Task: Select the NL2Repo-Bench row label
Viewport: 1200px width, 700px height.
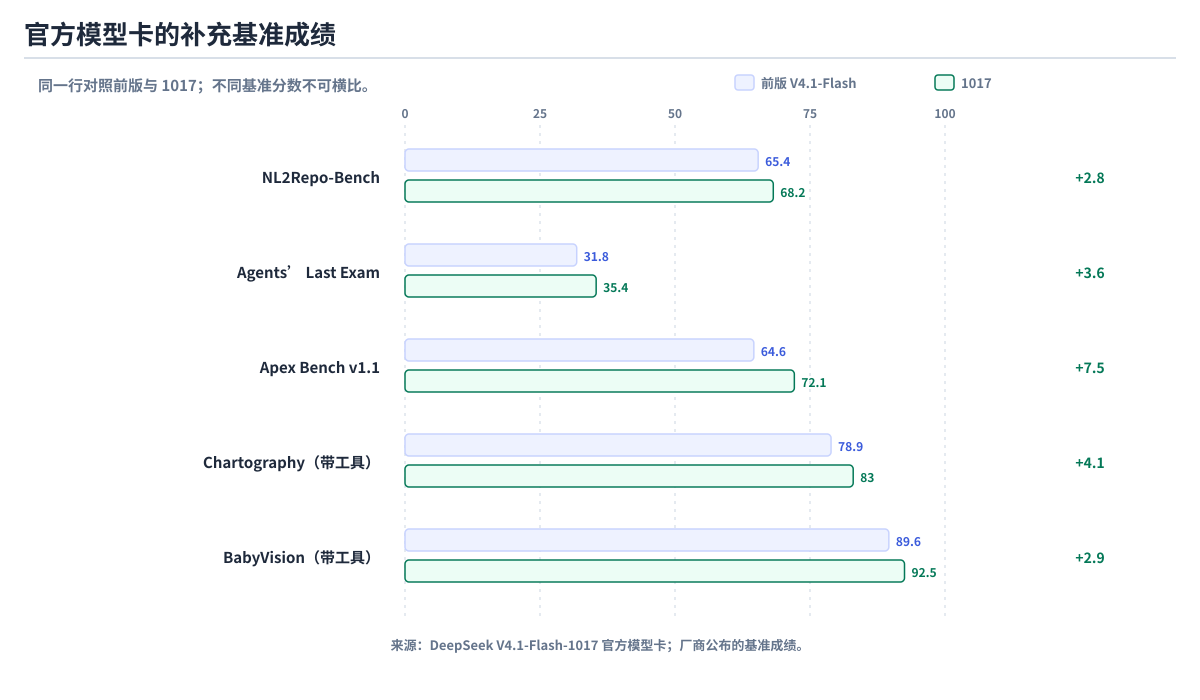Action: click(321, 178)
